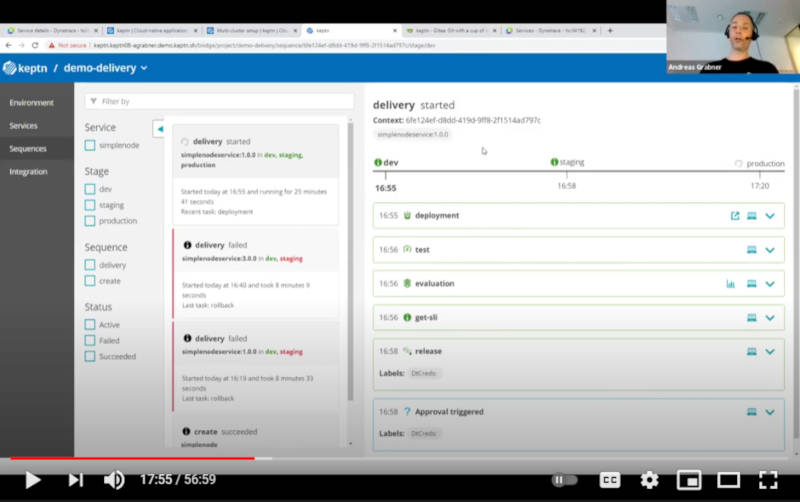Click the deployment task icon

[x=407, y=215]
